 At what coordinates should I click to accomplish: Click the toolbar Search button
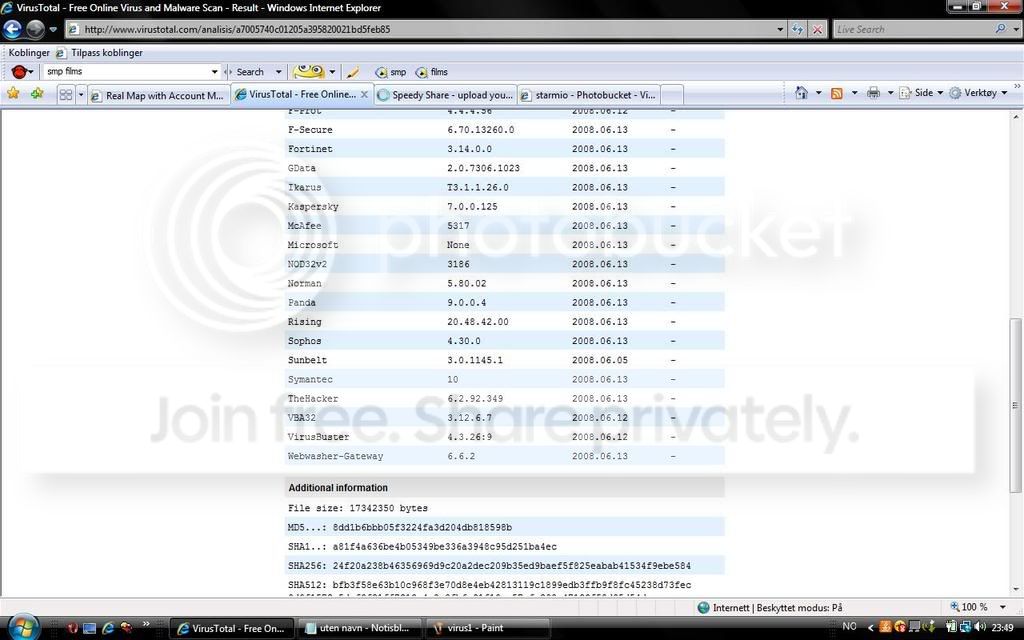coord(249,72)
